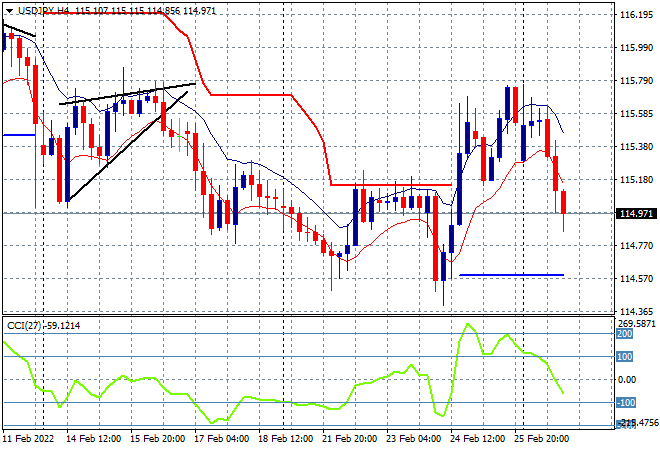Select the red stepped line plateau near 116.195
Screen dimensions: 660x450
click(x=103, y=13)
